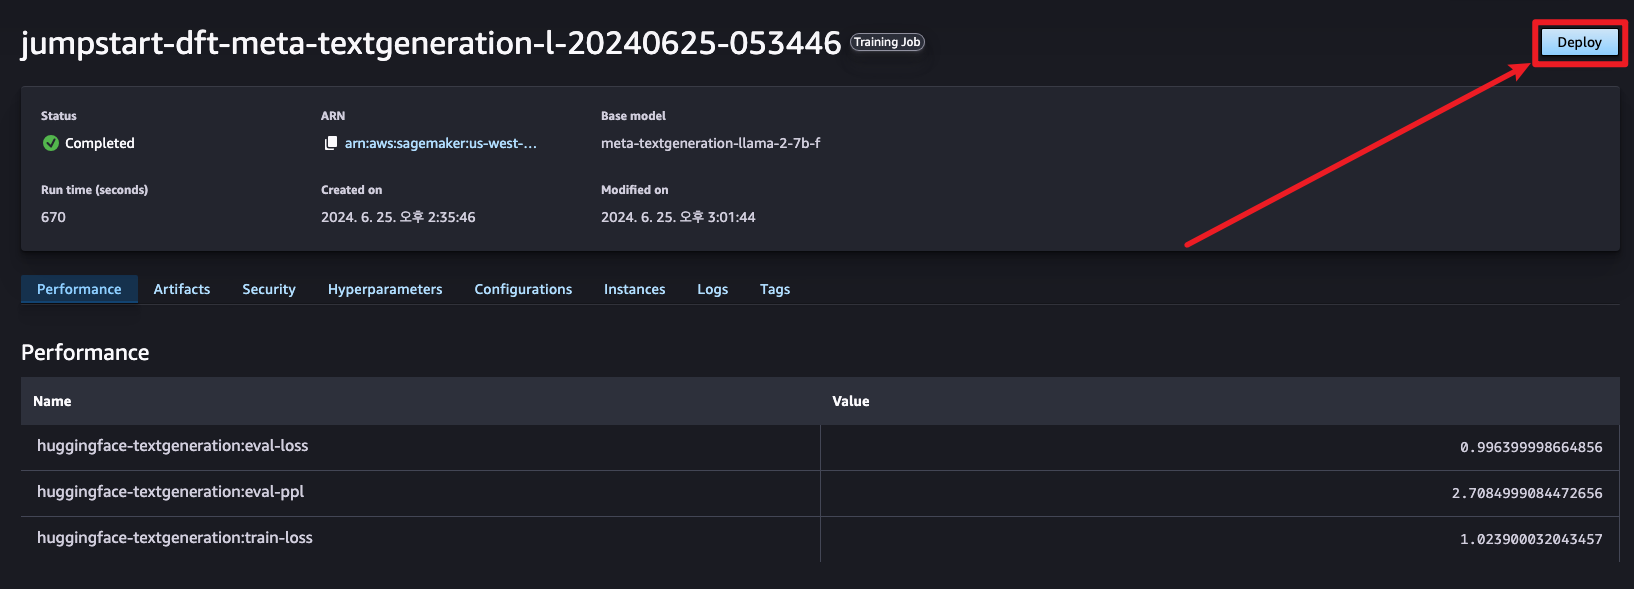Switch to the Performance tab
The image size is (1634, 589).
(79, 289)
